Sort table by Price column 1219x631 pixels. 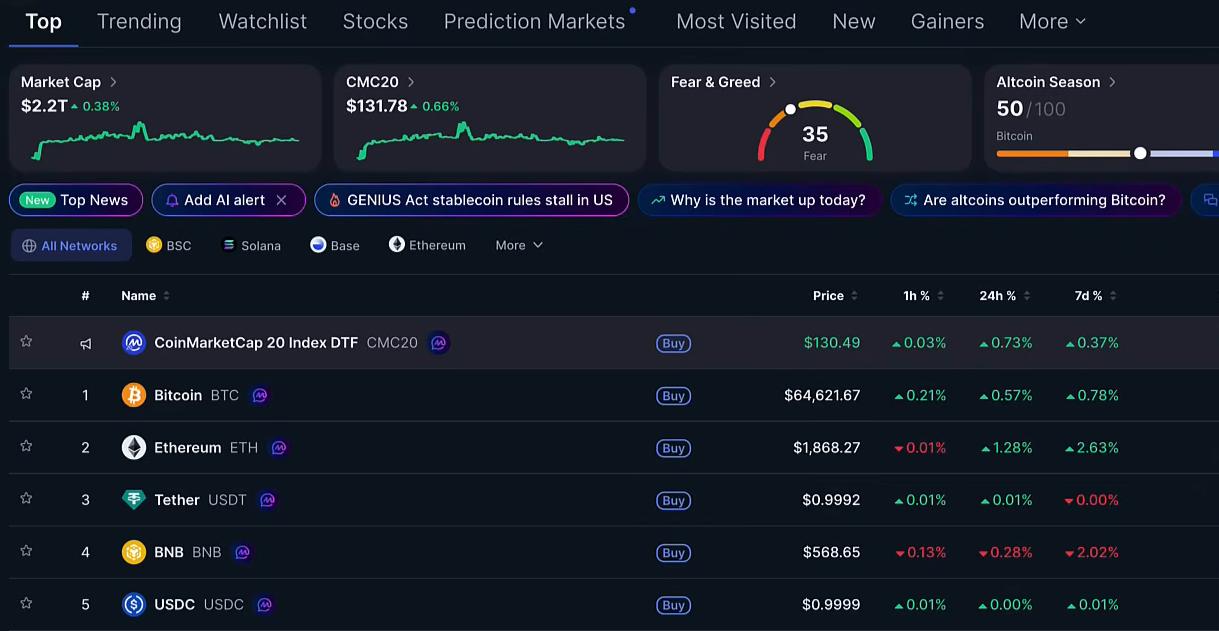click(x=835, y=296)
